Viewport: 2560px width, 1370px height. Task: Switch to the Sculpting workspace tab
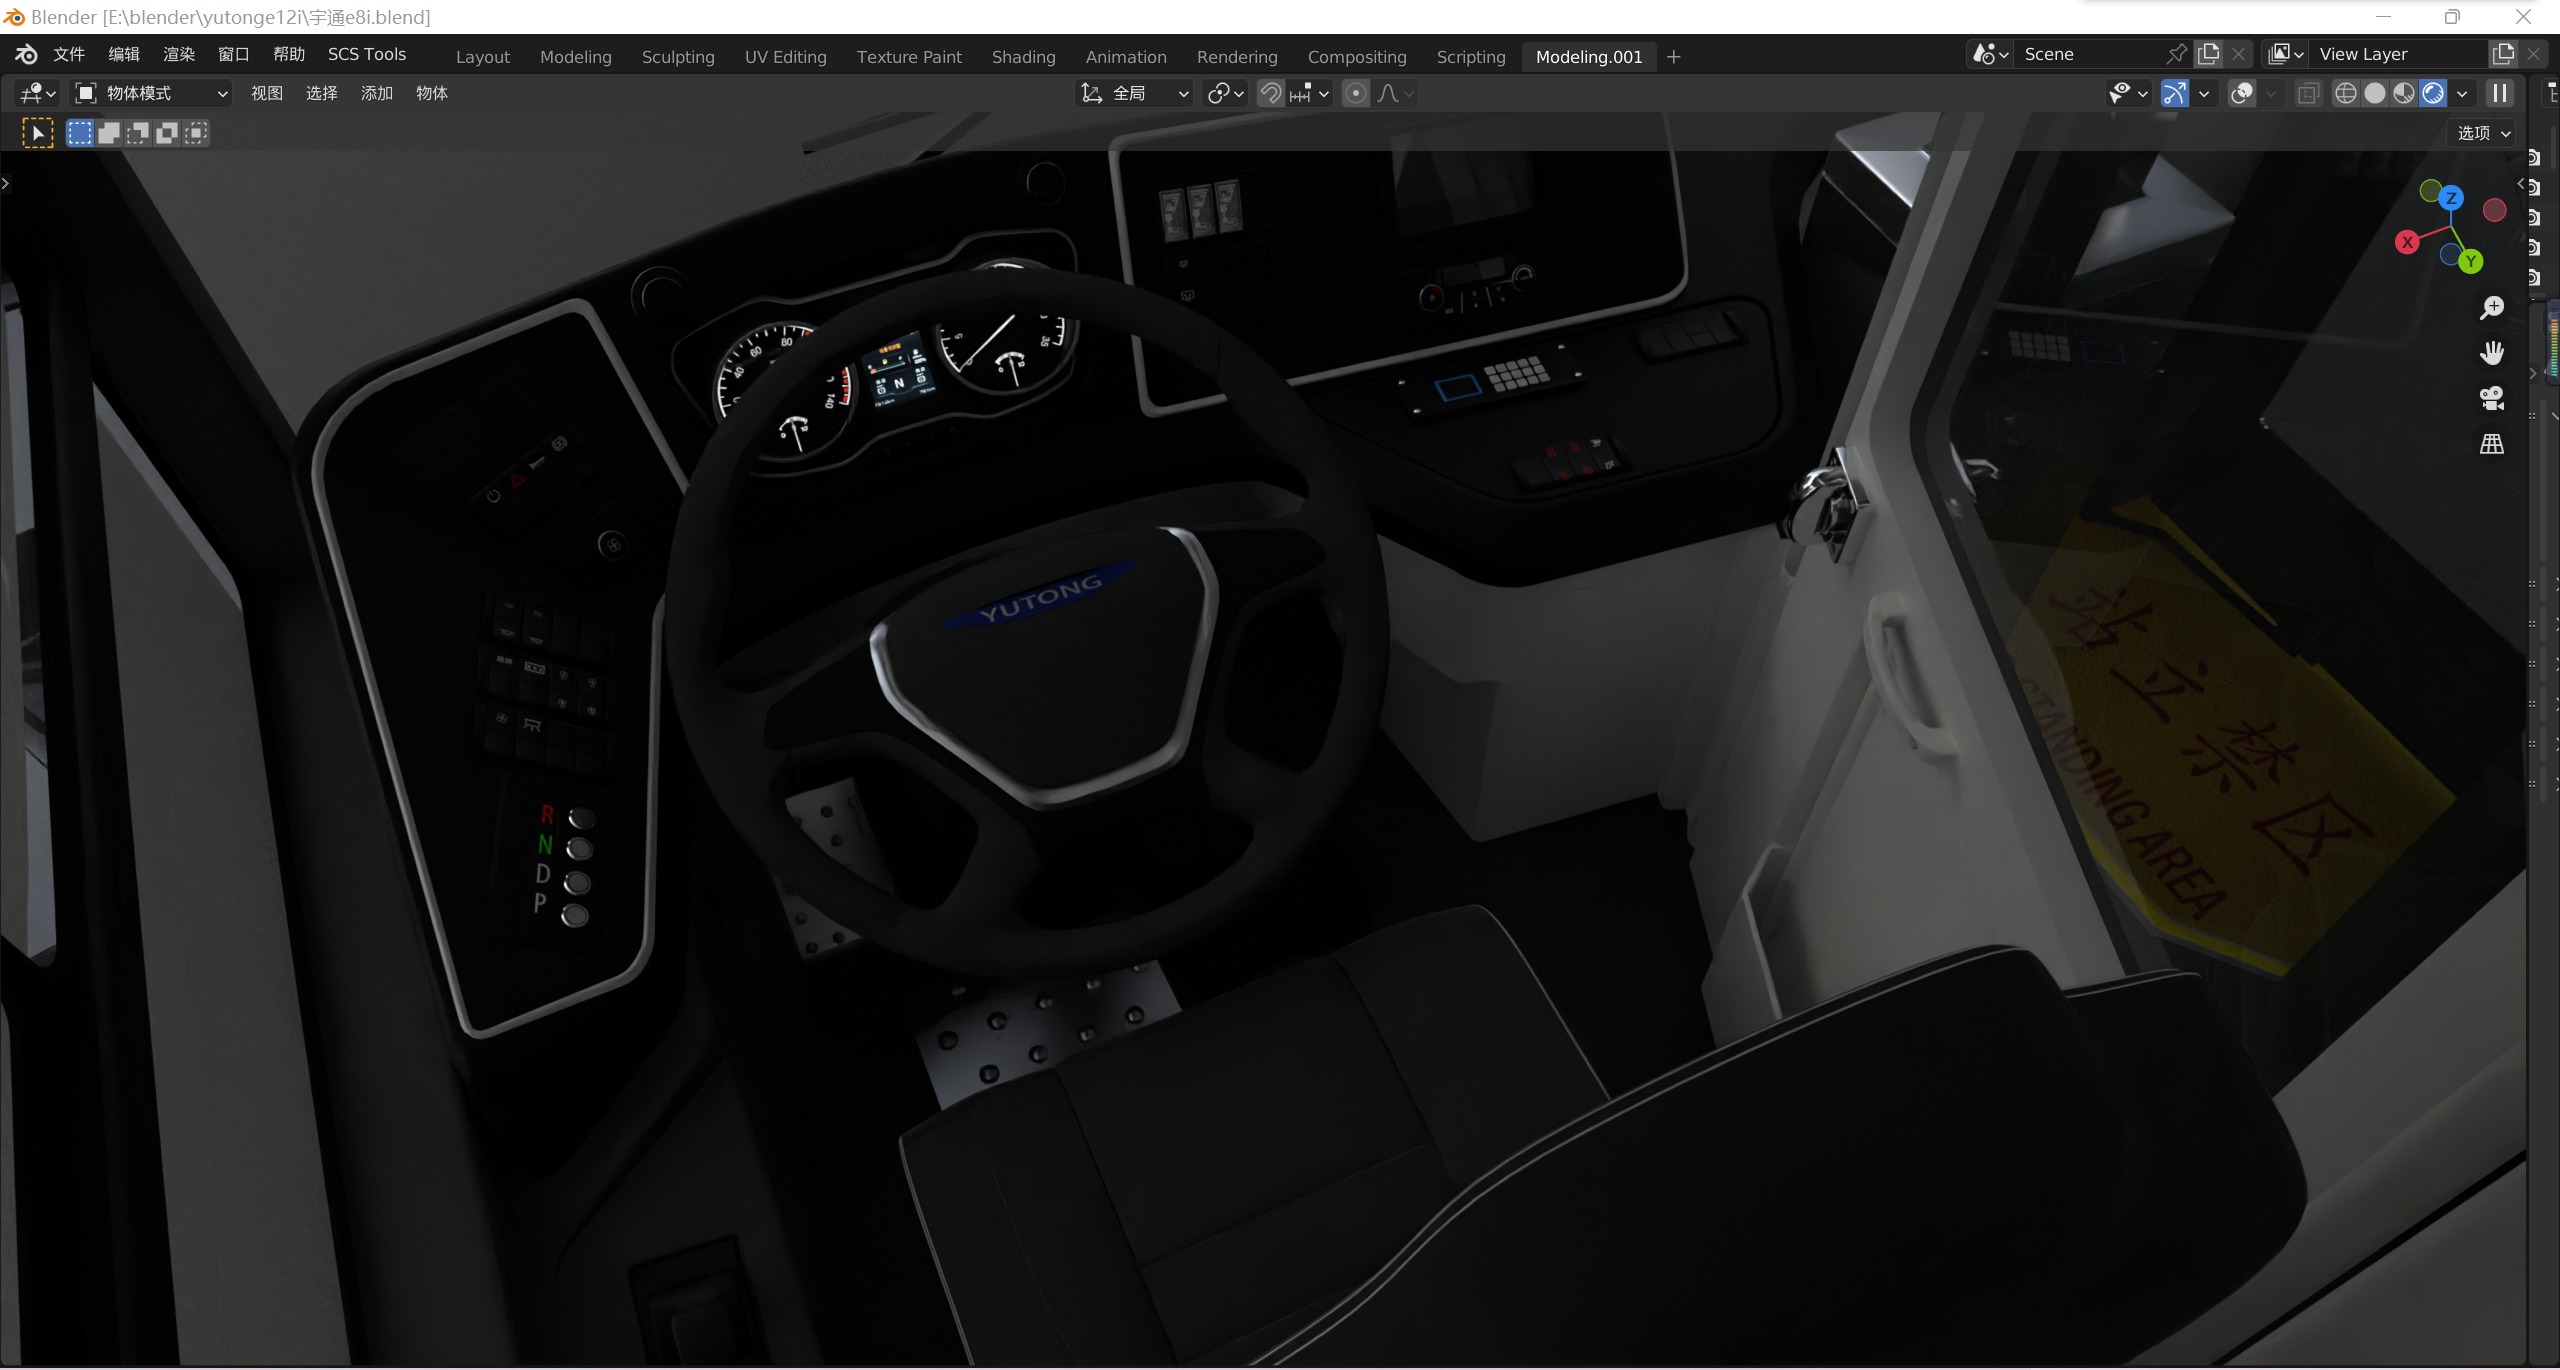(x=678, y=57)
